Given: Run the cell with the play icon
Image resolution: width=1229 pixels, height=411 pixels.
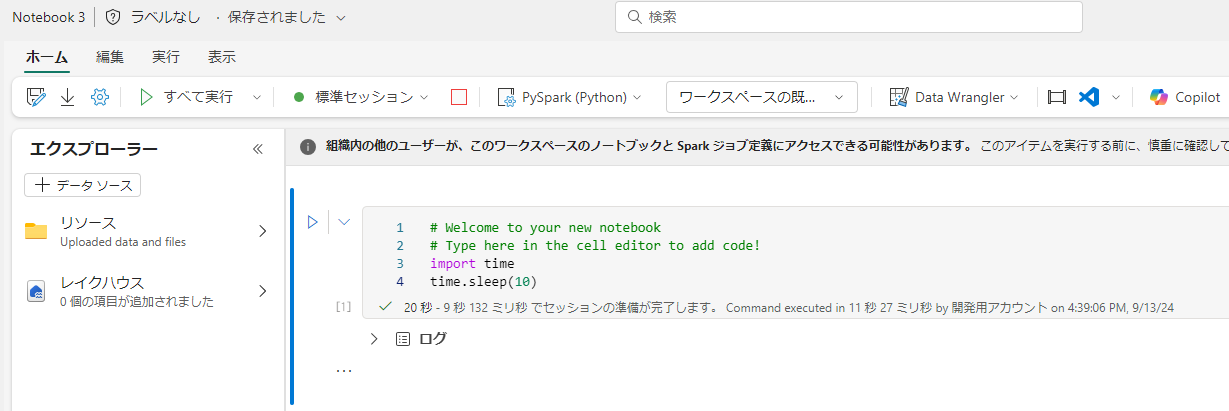Looking at the screenshot, I should coord(312,222).
